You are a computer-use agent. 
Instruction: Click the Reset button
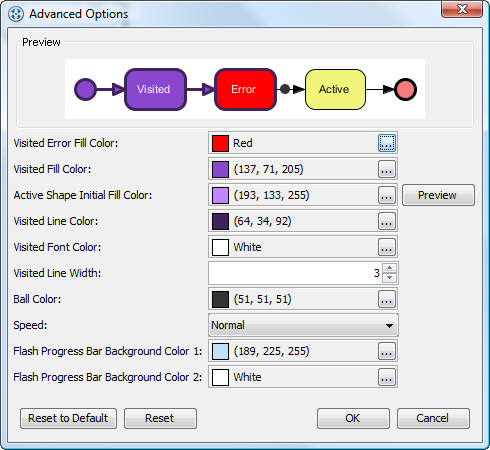point(160,418)
